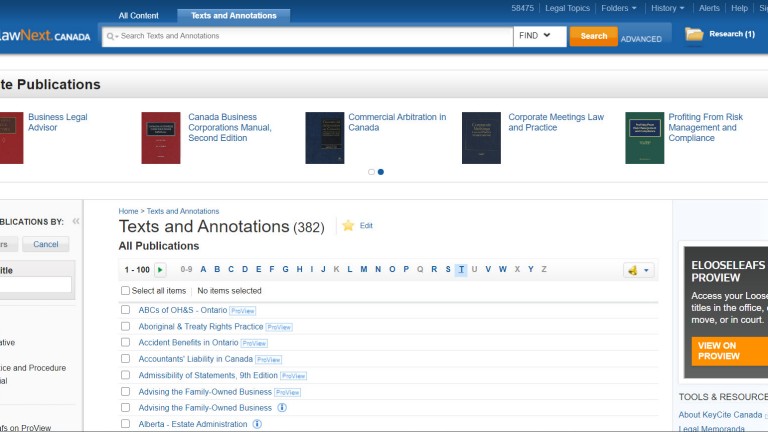768x432 pixels.
Task: Click the Cancel button in sidebar
Action: tap(46, 244)
